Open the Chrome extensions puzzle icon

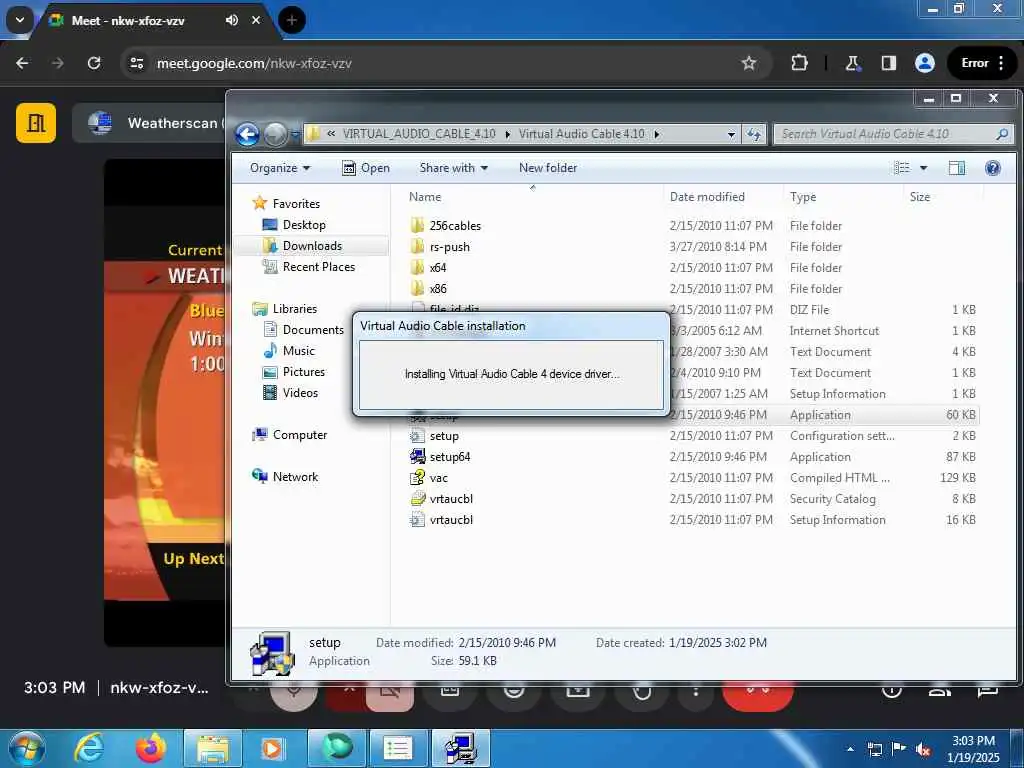click(799, 63)
